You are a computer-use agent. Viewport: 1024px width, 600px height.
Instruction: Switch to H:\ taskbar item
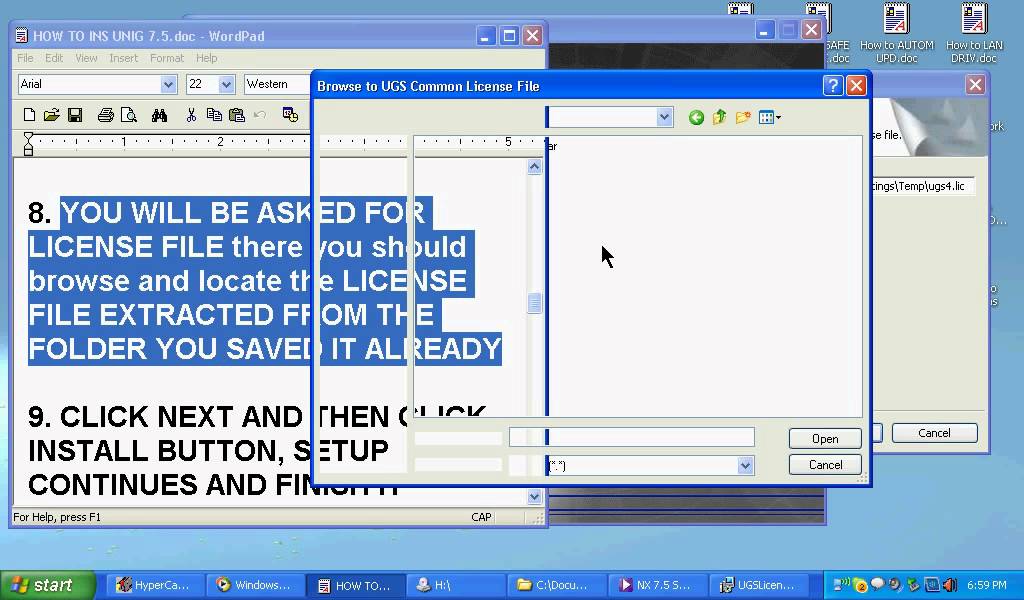456,585
